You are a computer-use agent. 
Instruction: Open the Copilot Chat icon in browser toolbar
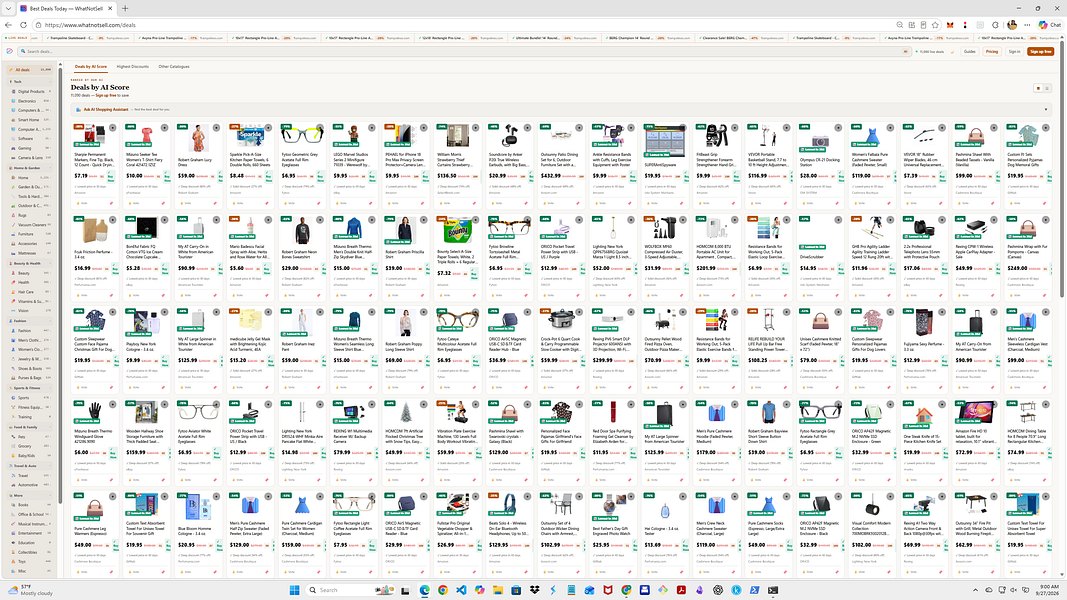tap(1049, 25)
